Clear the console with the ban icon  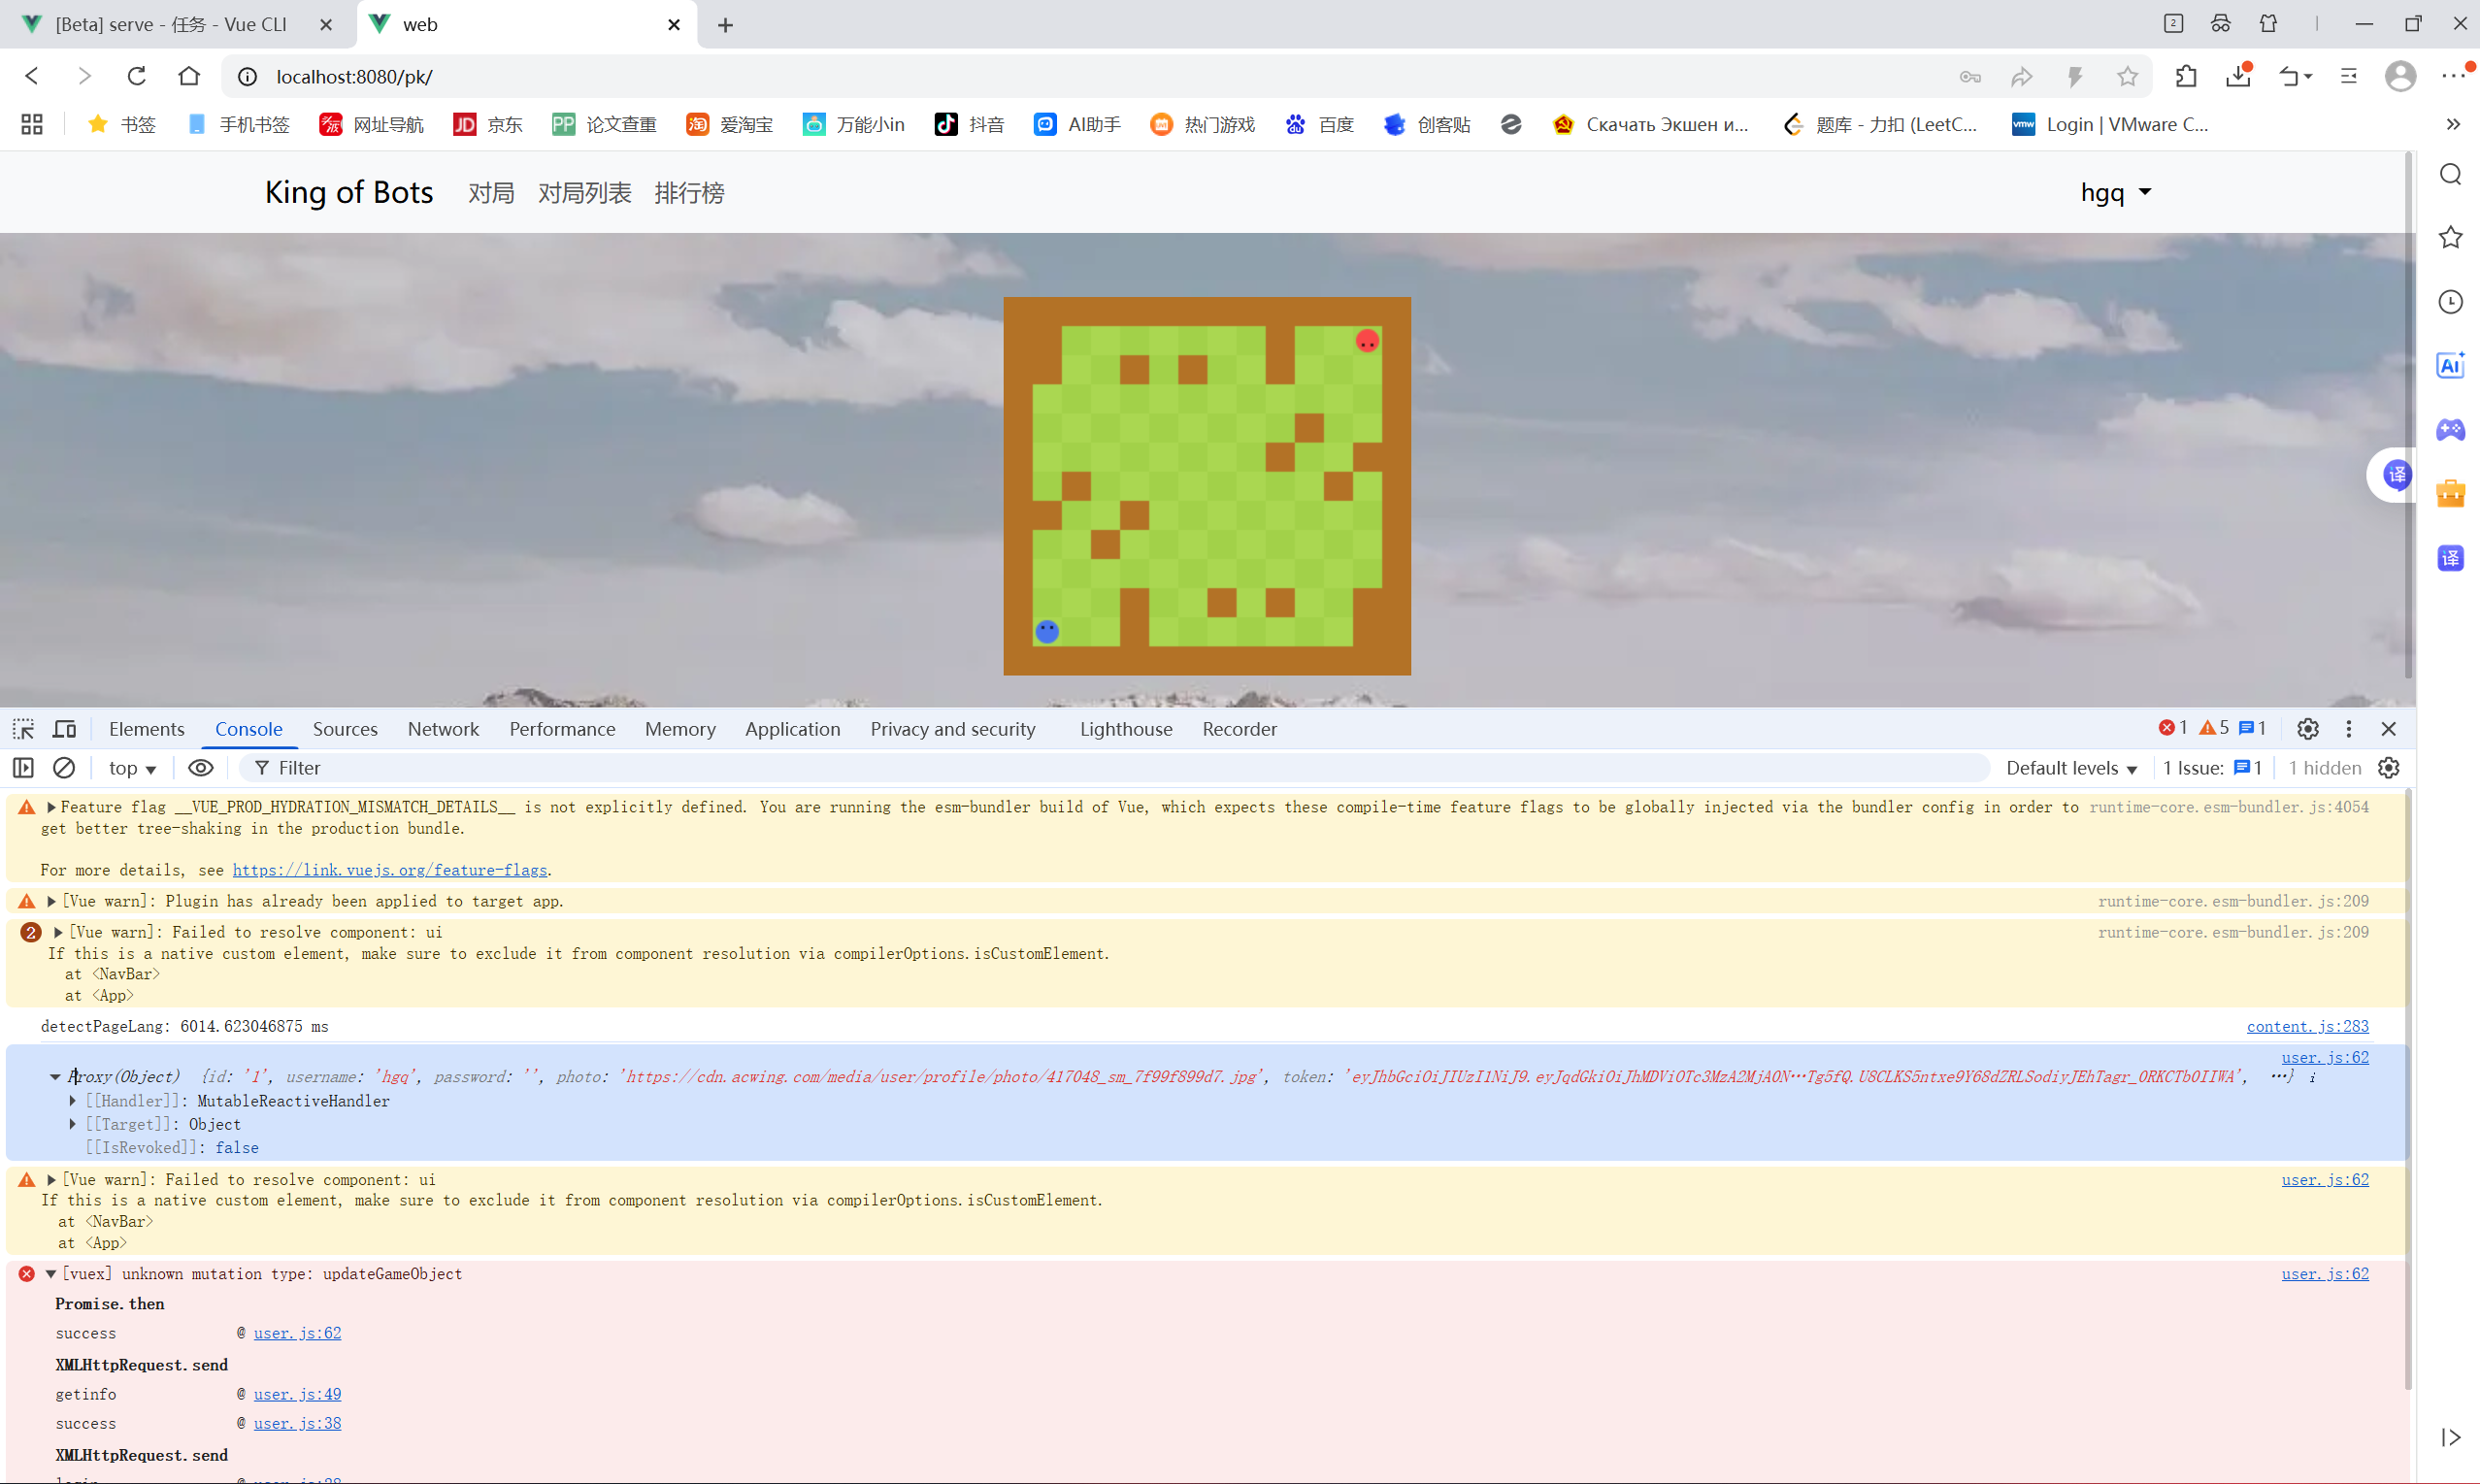[x=64, y=768]
